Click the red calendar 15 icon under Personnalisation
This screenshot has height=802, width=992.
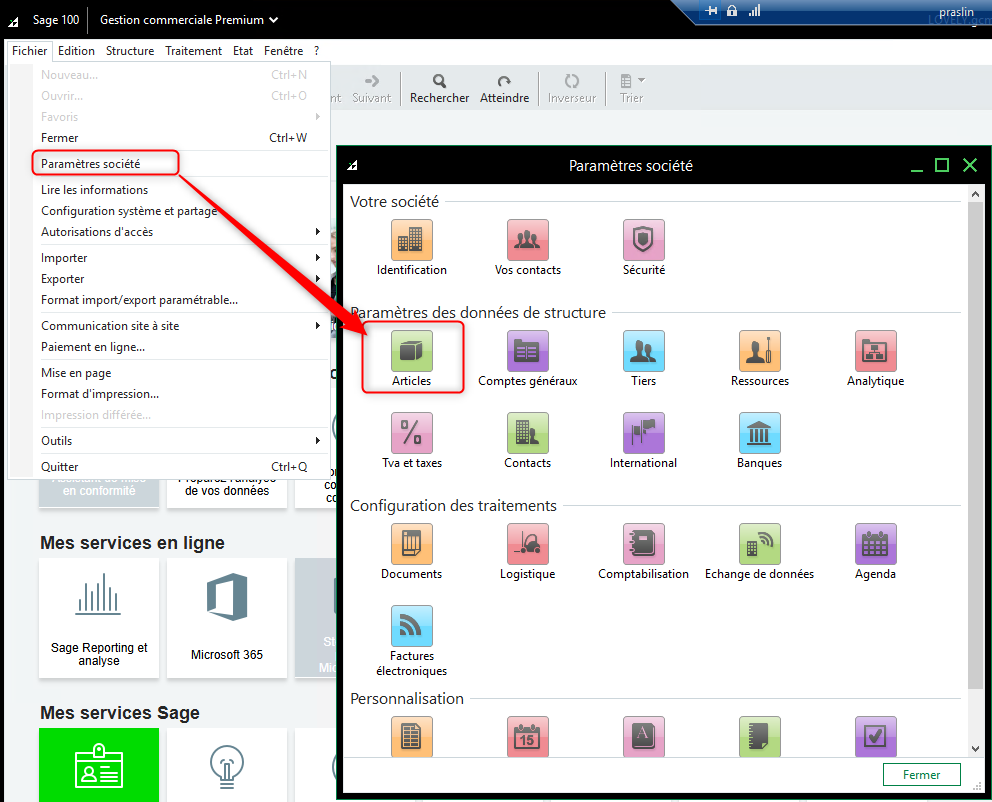coord(528,736)
